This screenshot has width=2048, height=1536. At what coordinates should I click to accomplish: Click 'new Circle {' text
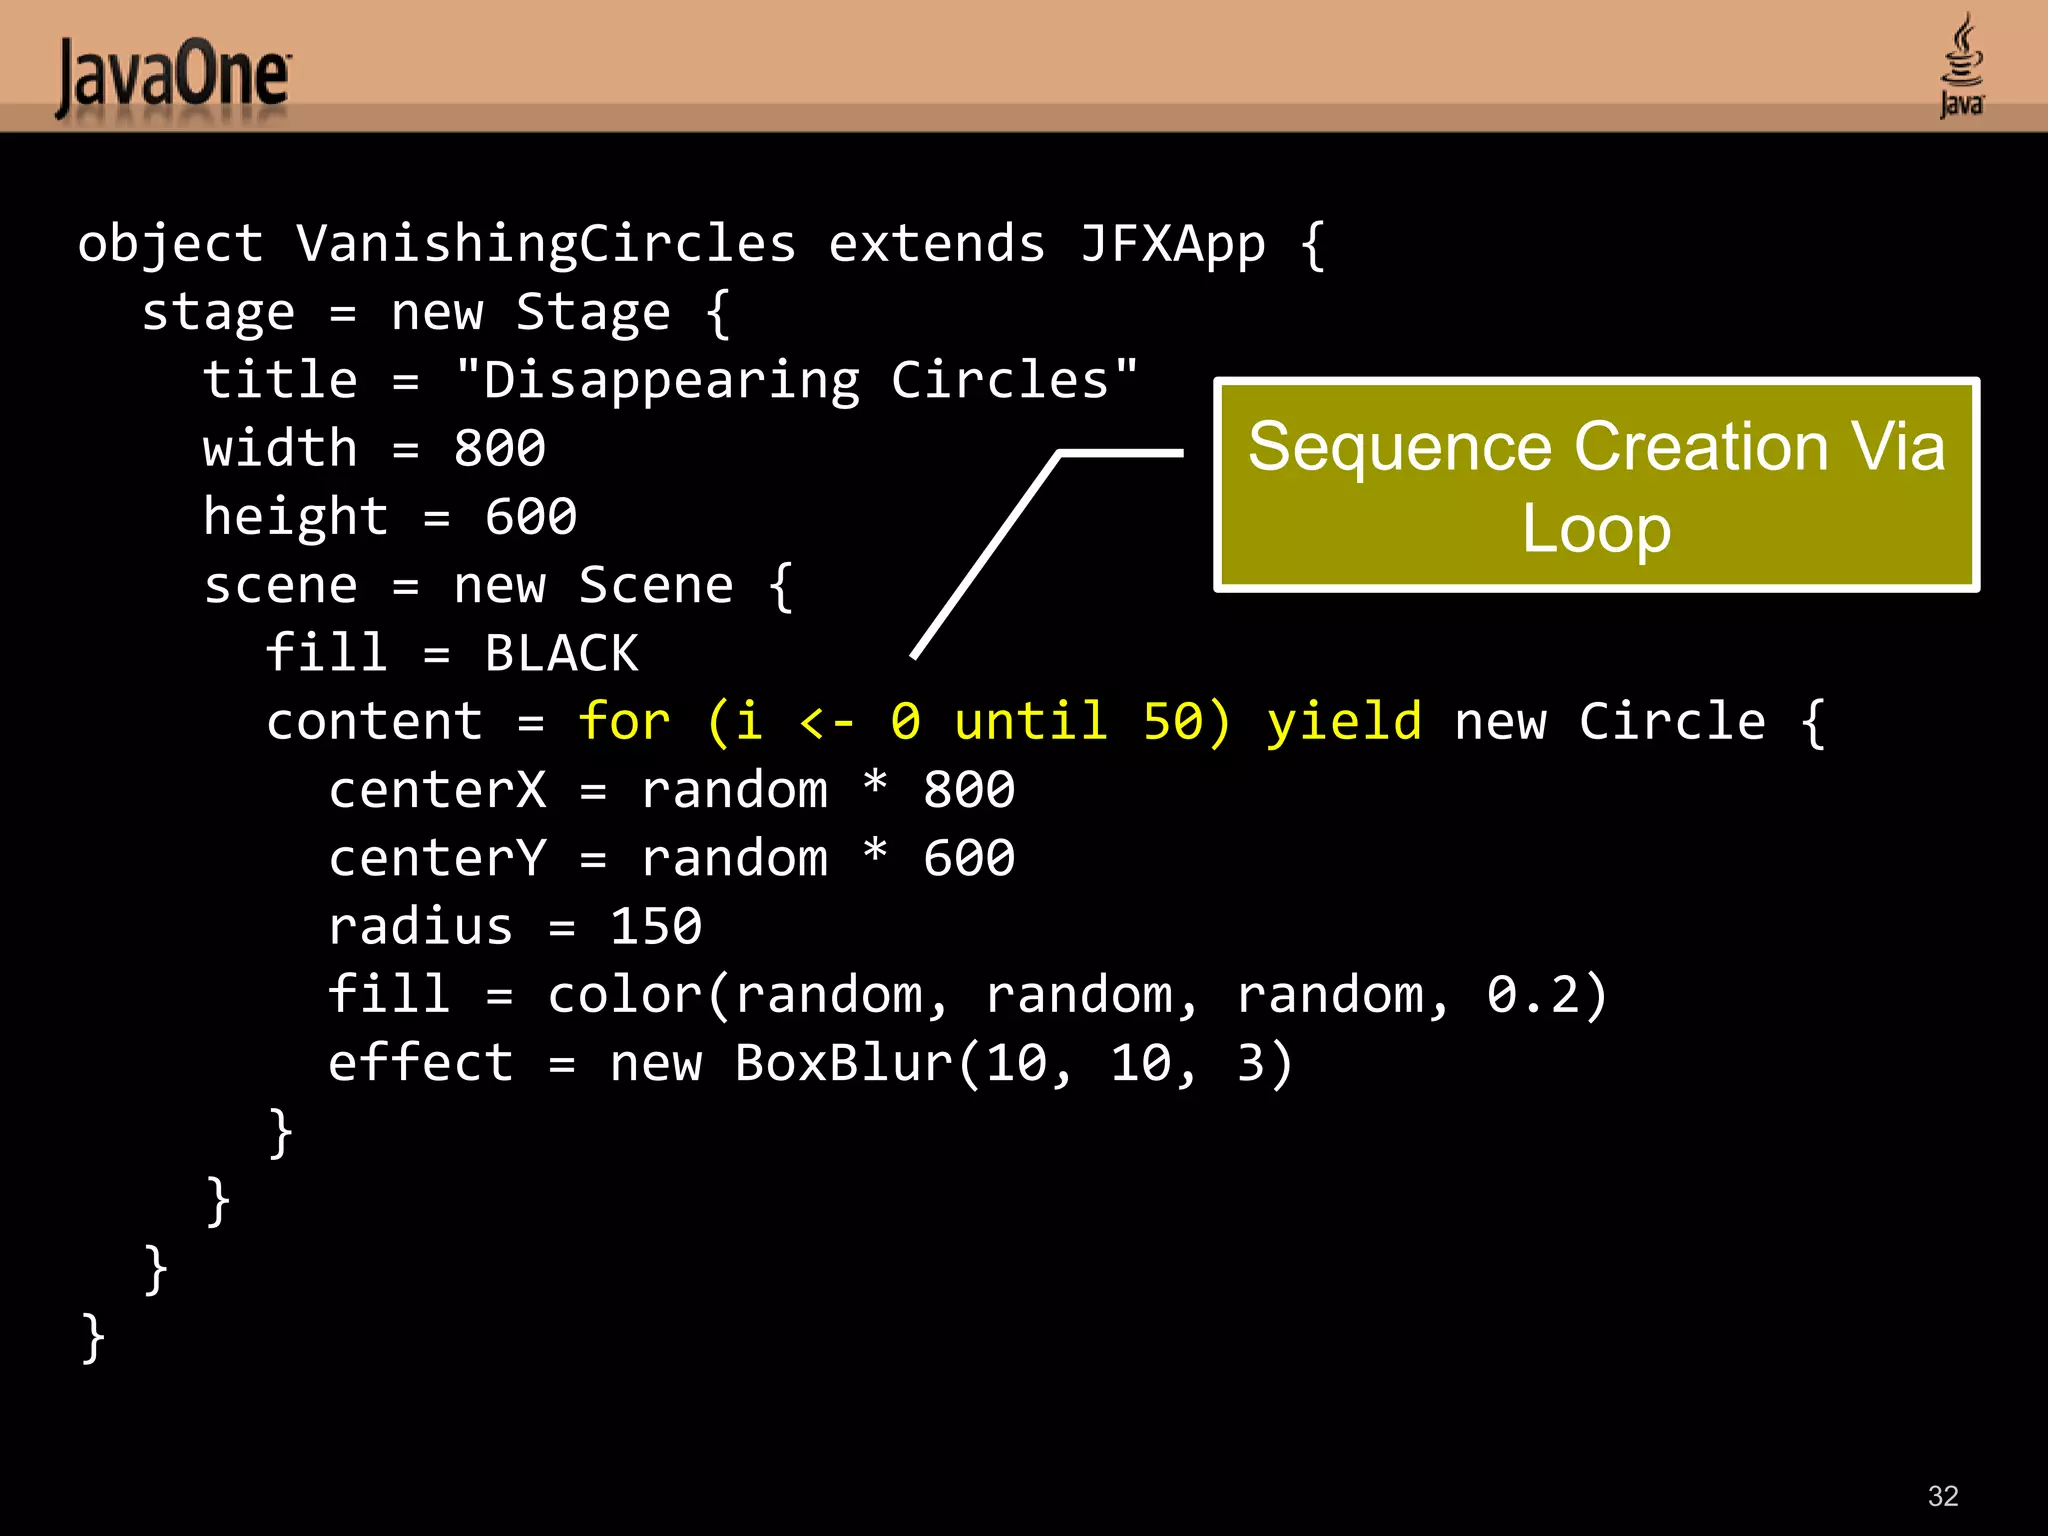tap(1640, 722)
